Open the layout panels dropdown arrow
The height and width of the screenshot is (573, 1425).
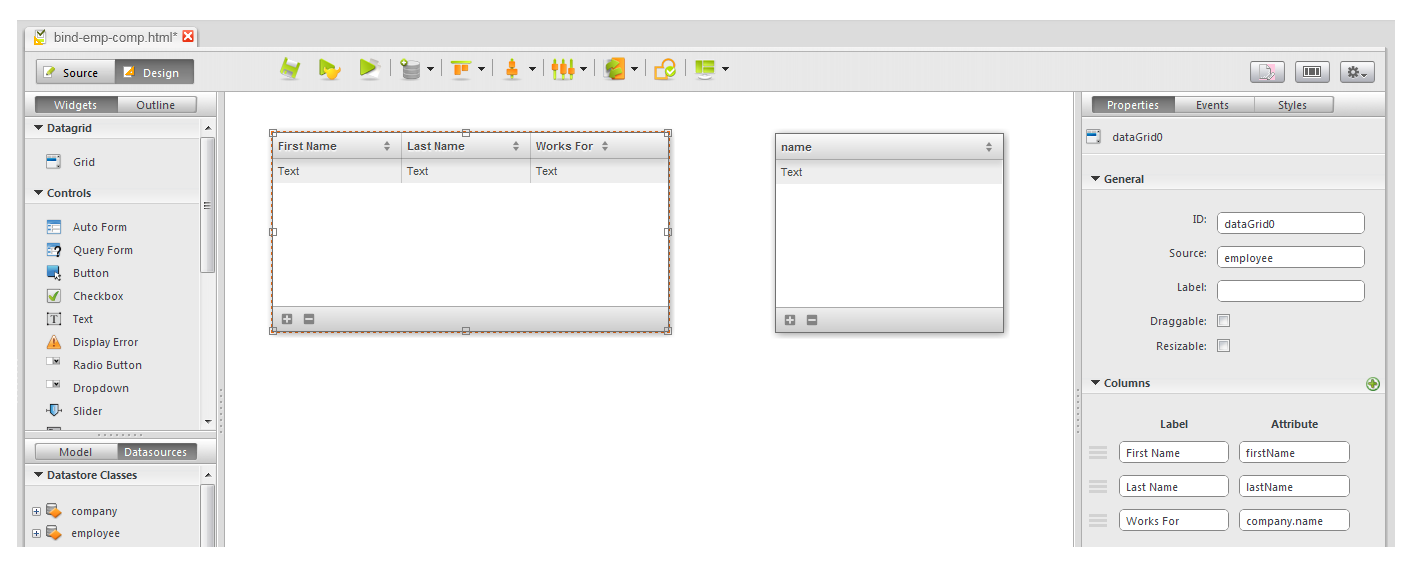click(725, 70)
